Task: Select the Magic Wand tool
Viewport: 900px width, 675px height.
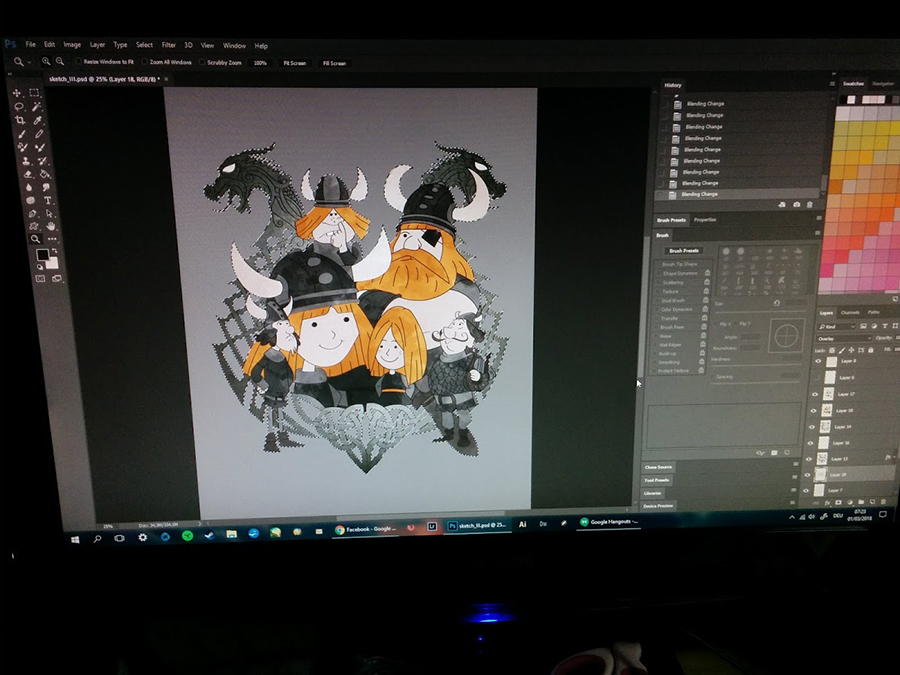Action: tap(36, 106)
